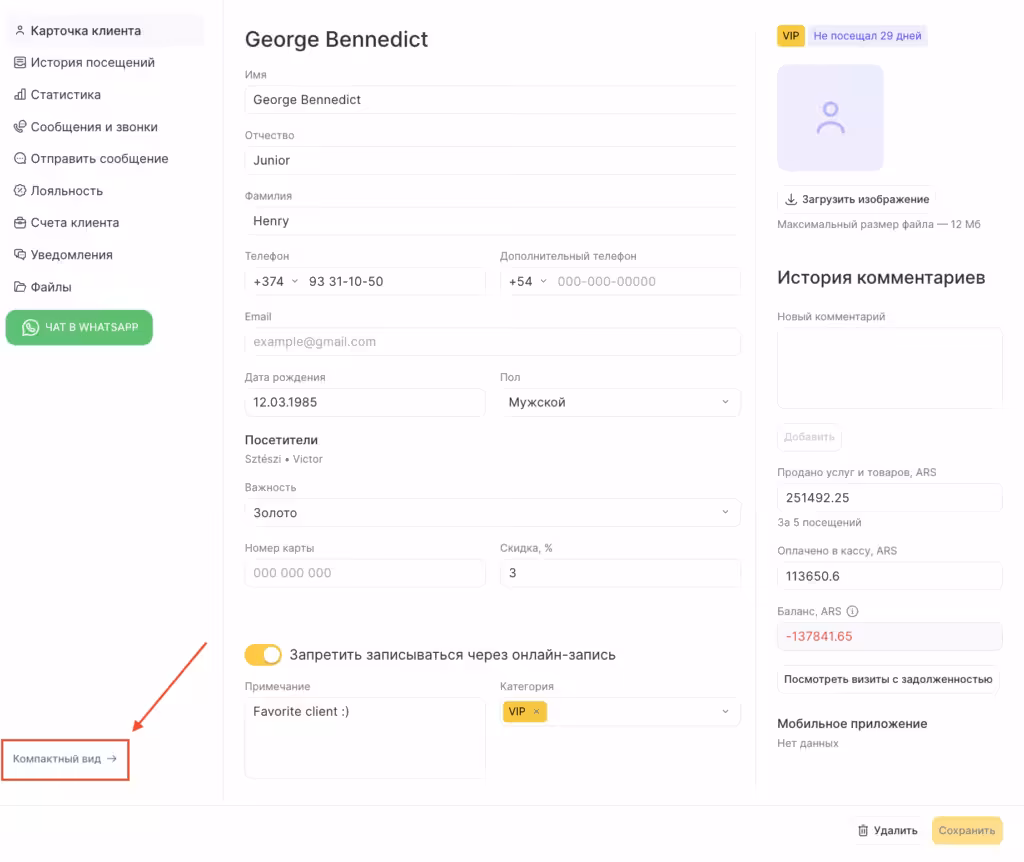Image resolution: width=1024 pixels, height=862 pixels.
Task: Open the Пол gender dropdown
Action: 620,402
